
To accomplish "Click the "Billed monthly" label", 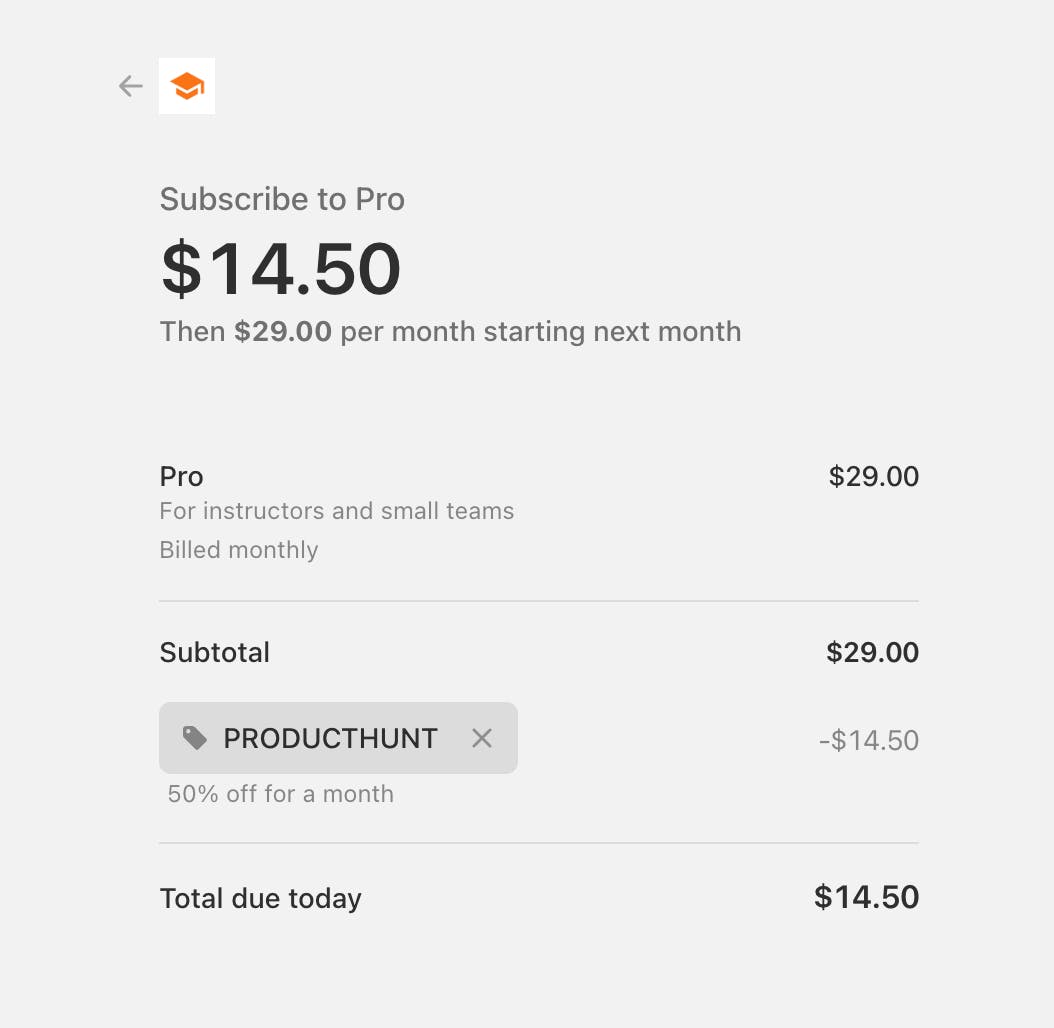I will [x=239, y=550].
